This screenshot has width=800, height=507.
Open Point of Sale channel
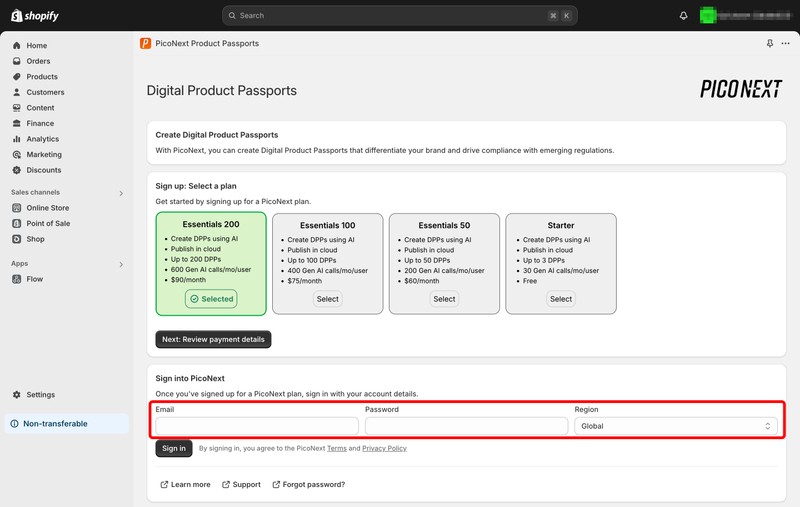[48, 223]
